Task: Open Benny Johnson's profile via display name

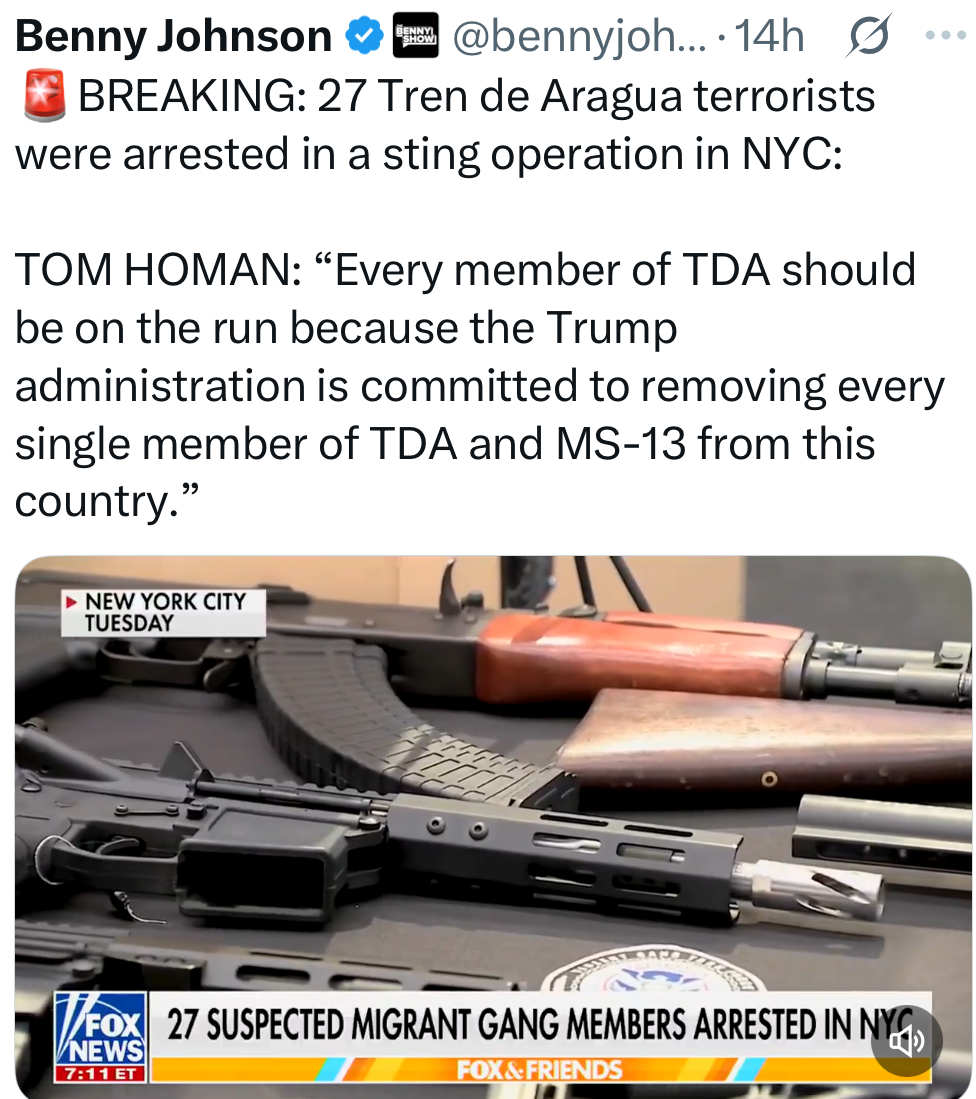Action: click(173, 36)
